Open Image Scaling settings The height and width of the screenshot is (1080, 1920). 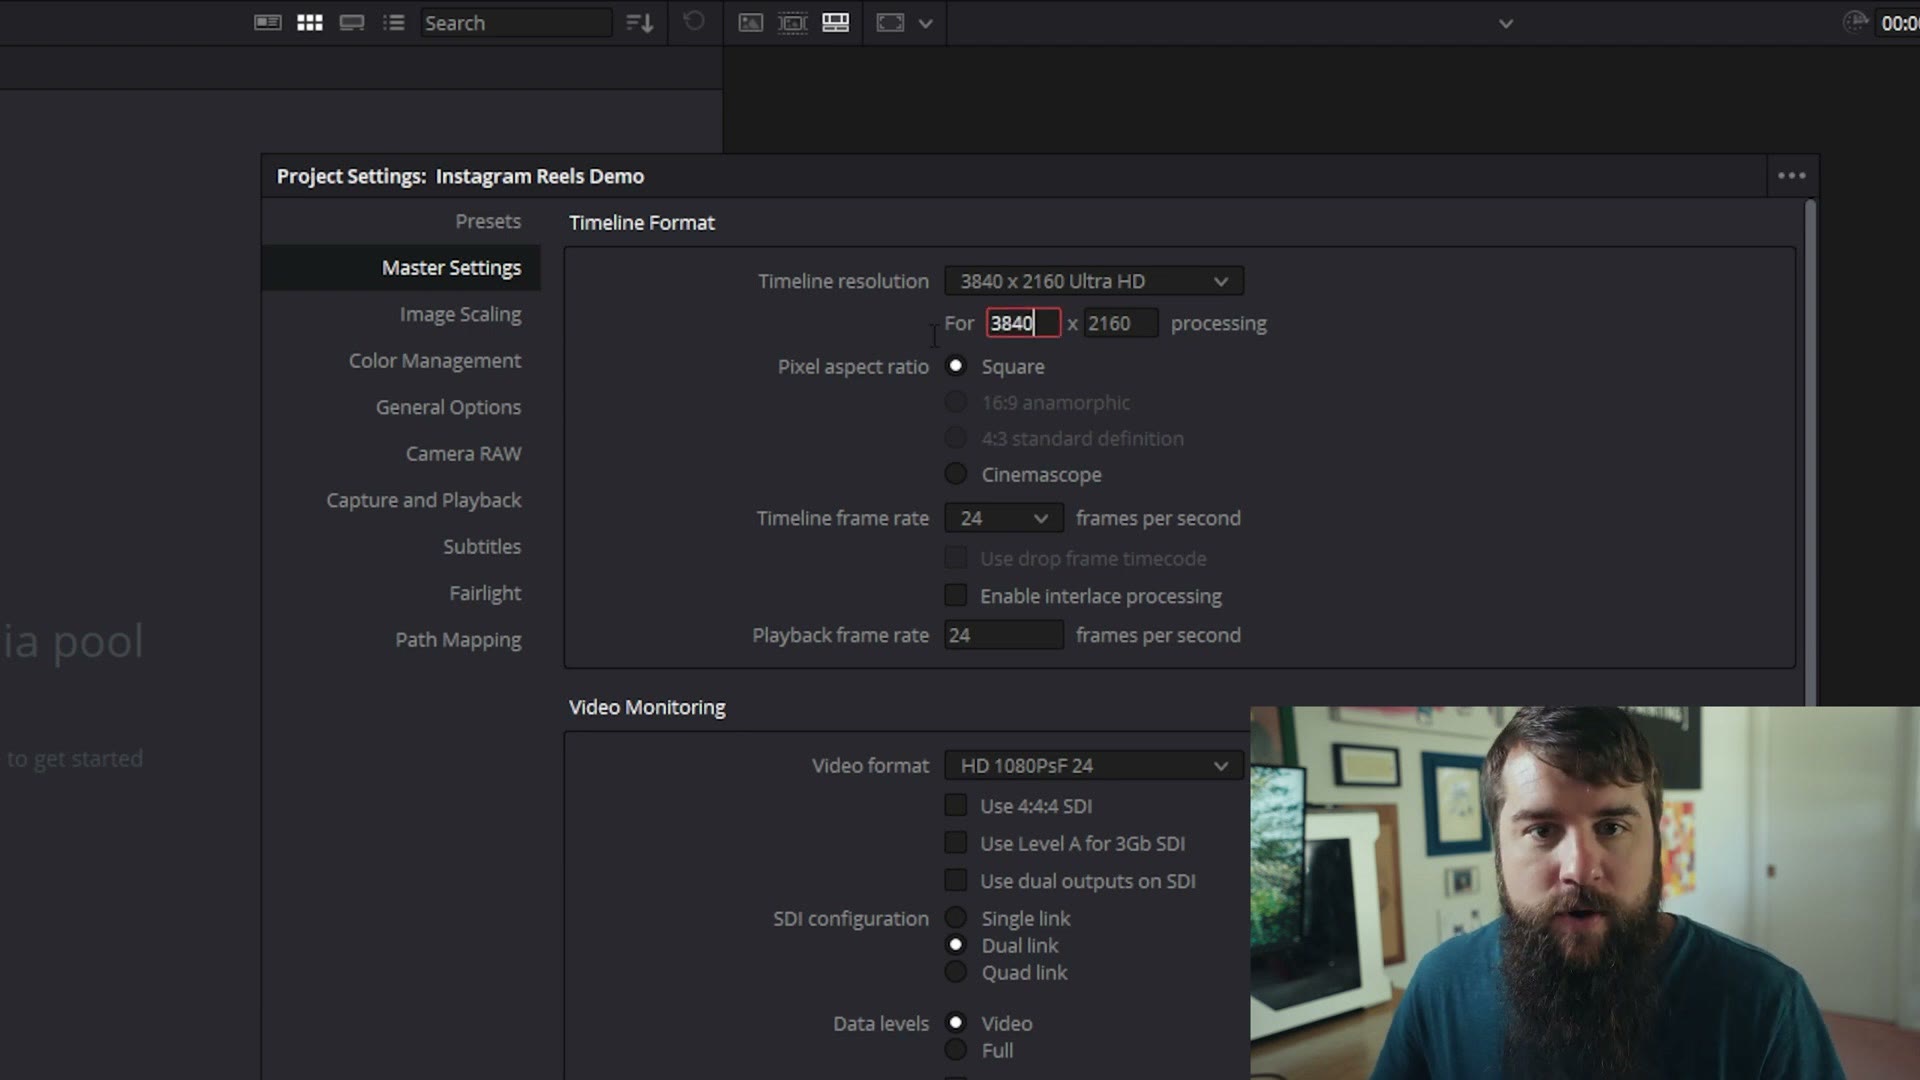[x=460, y=314]
